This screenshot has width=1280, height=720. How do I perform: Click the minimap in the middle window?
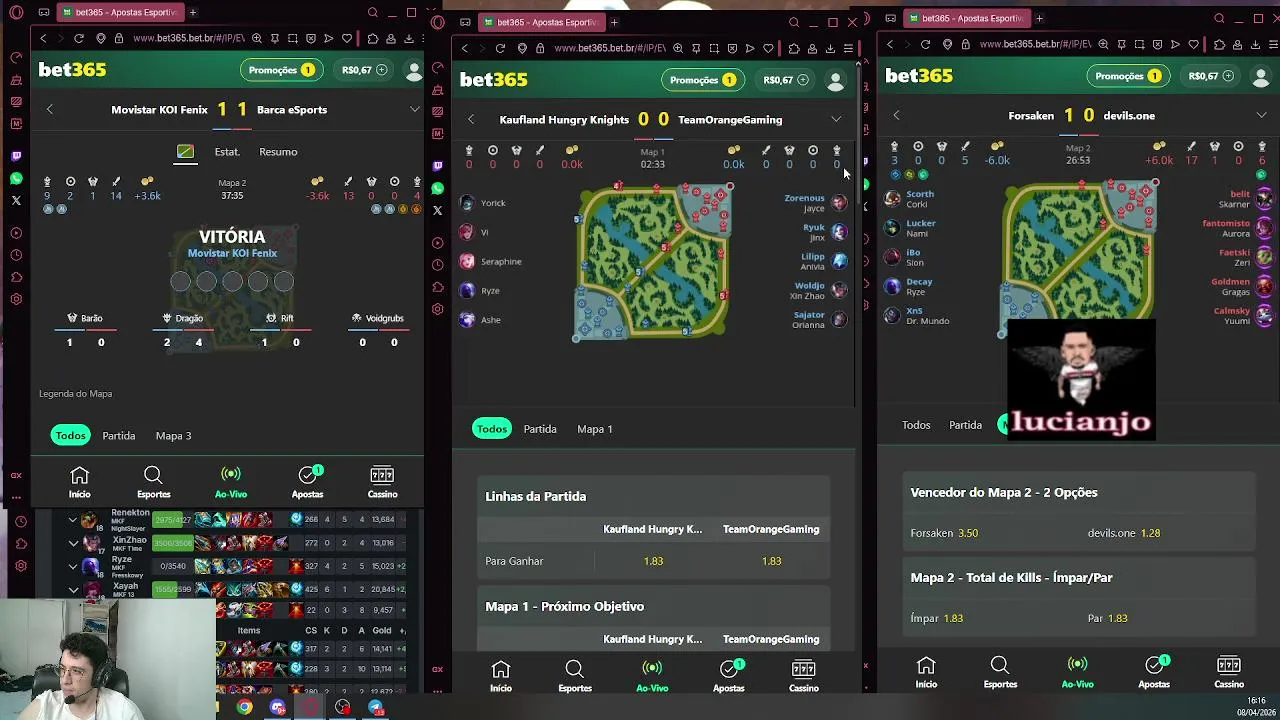tap(654, 262)
